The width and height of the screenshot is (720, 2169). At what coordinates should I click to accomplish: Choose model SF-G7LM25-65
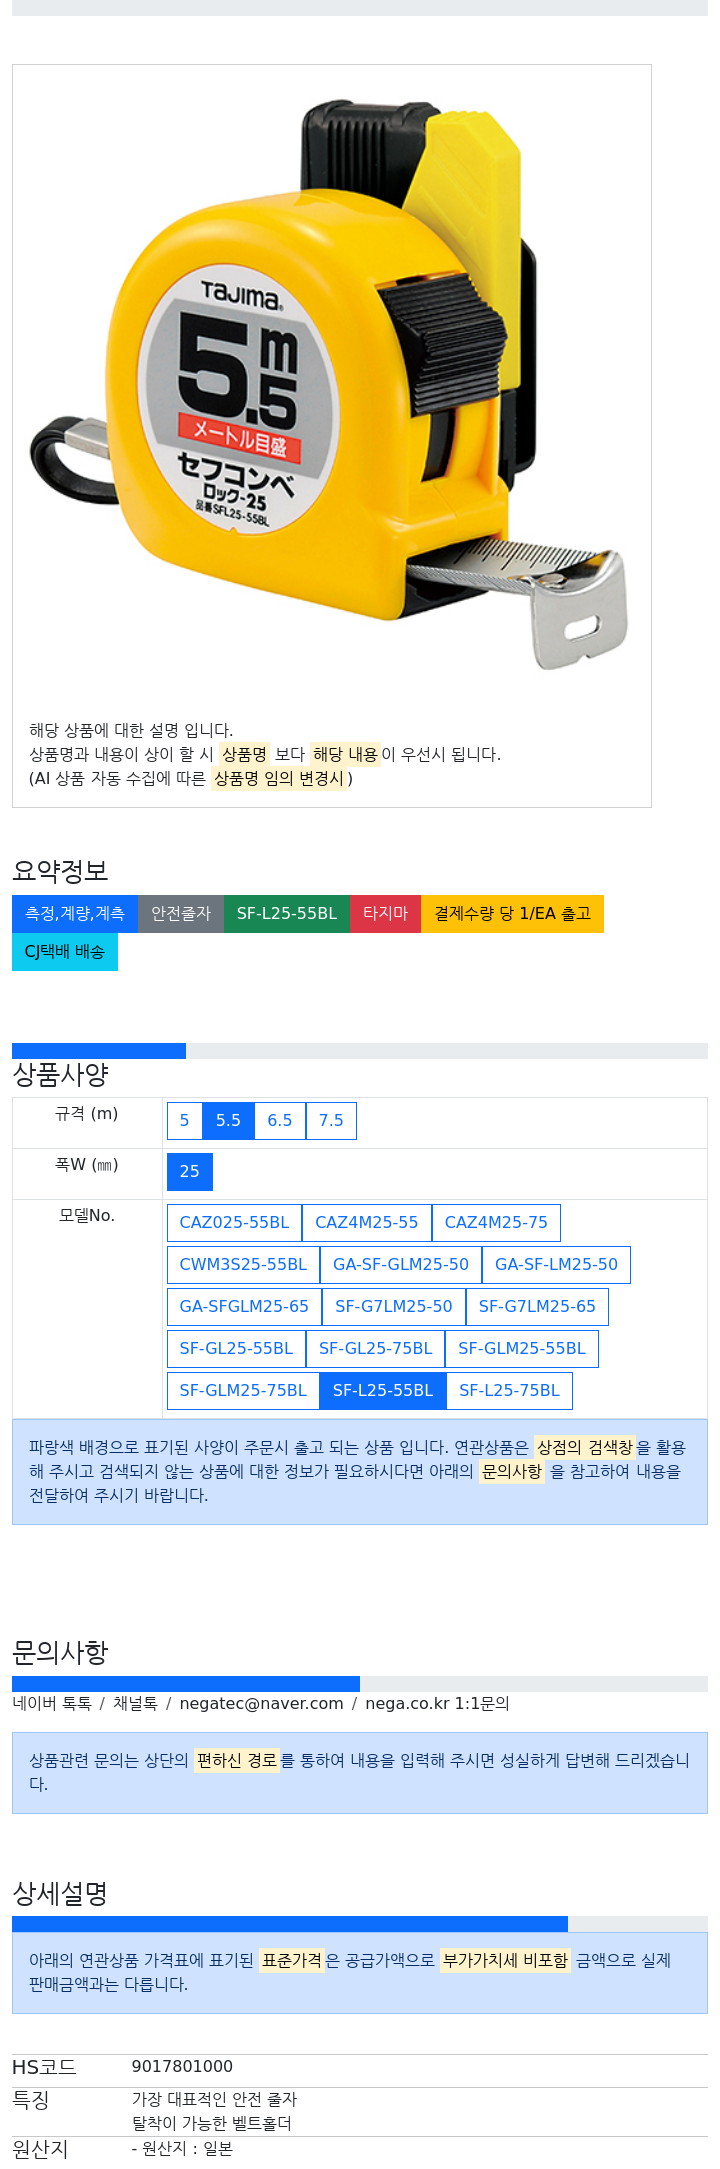(x=537, y=1307)
